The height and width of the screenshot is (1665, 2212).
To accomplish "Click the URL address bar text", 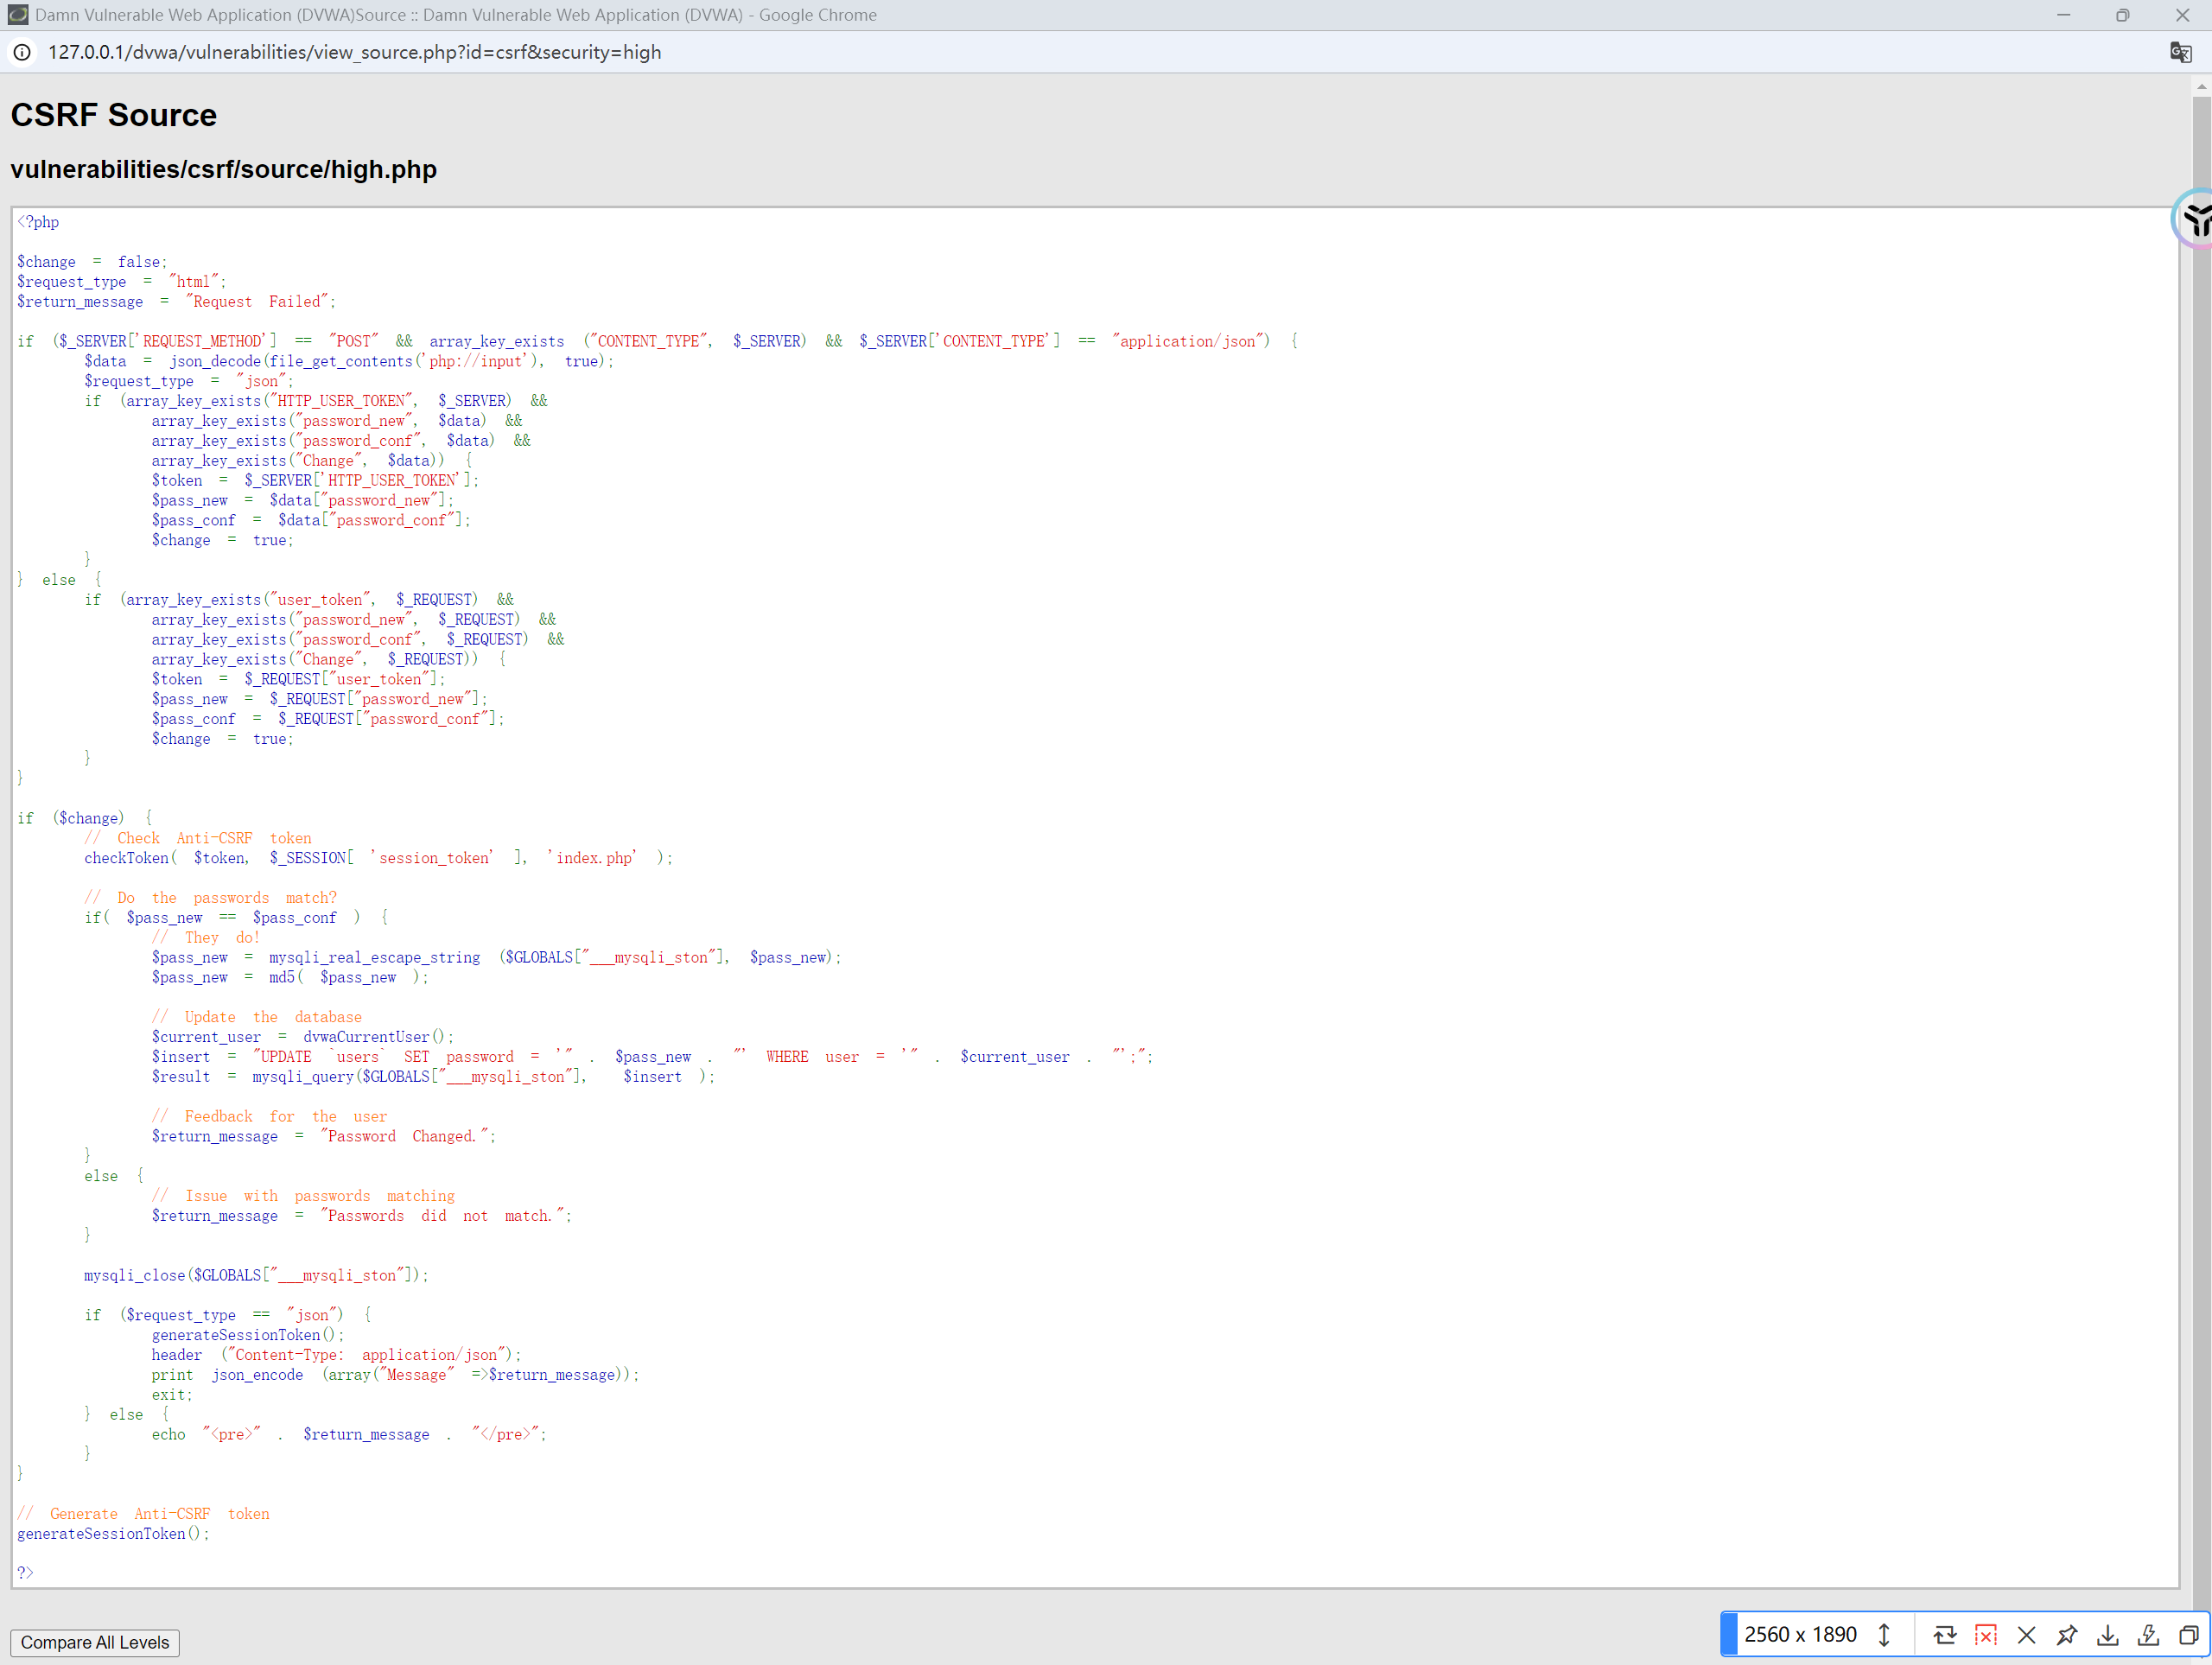I will point(354,52).
